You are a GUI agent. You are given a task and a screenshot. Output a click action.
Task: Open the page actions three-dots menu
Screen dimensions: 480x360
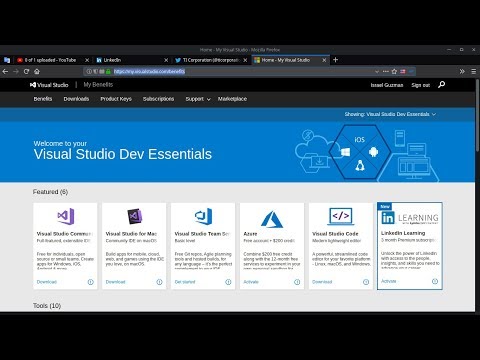pos(386,71)
